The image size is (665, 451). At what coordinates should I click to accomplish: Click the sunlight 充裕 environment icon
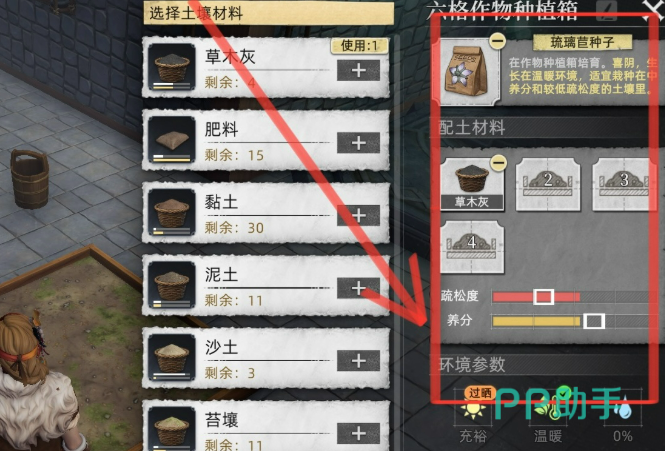473,408
